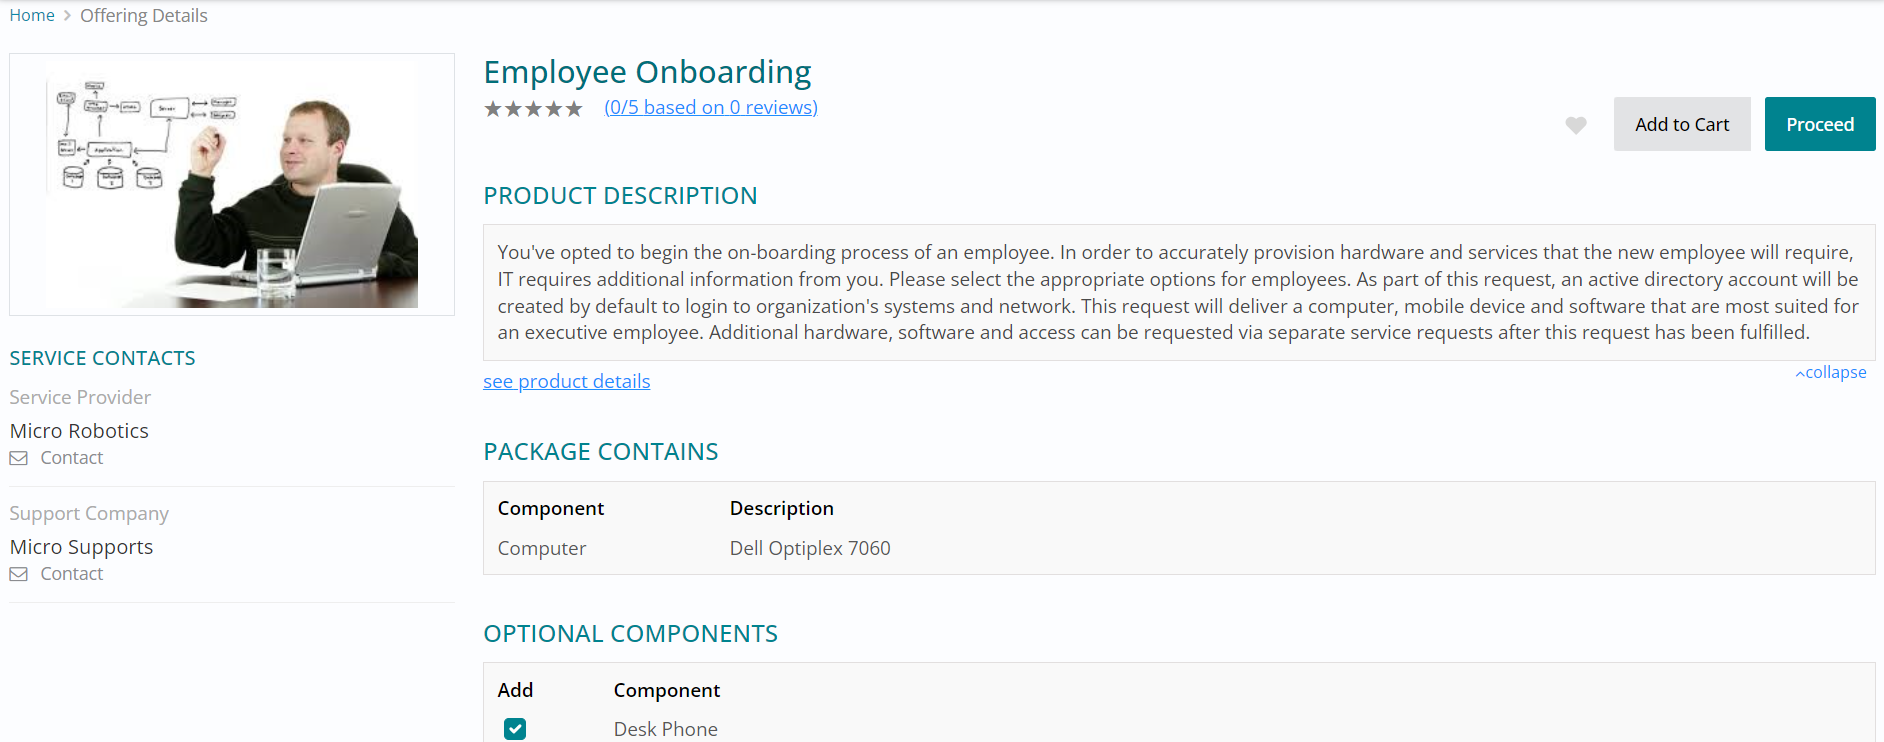Uncheck the Desk Phone checkbox
This screenshot has width=1884, height=742.
[515, 729]
